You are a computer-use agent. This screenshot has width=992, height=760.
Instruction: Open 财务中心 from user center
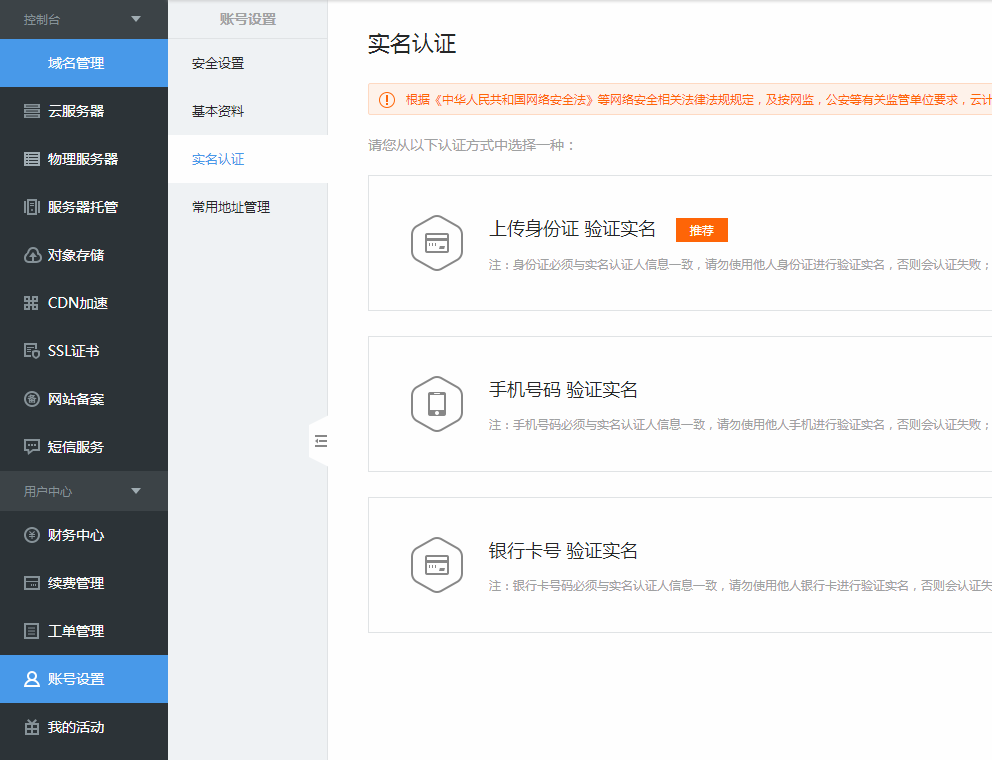coord(84,535)
